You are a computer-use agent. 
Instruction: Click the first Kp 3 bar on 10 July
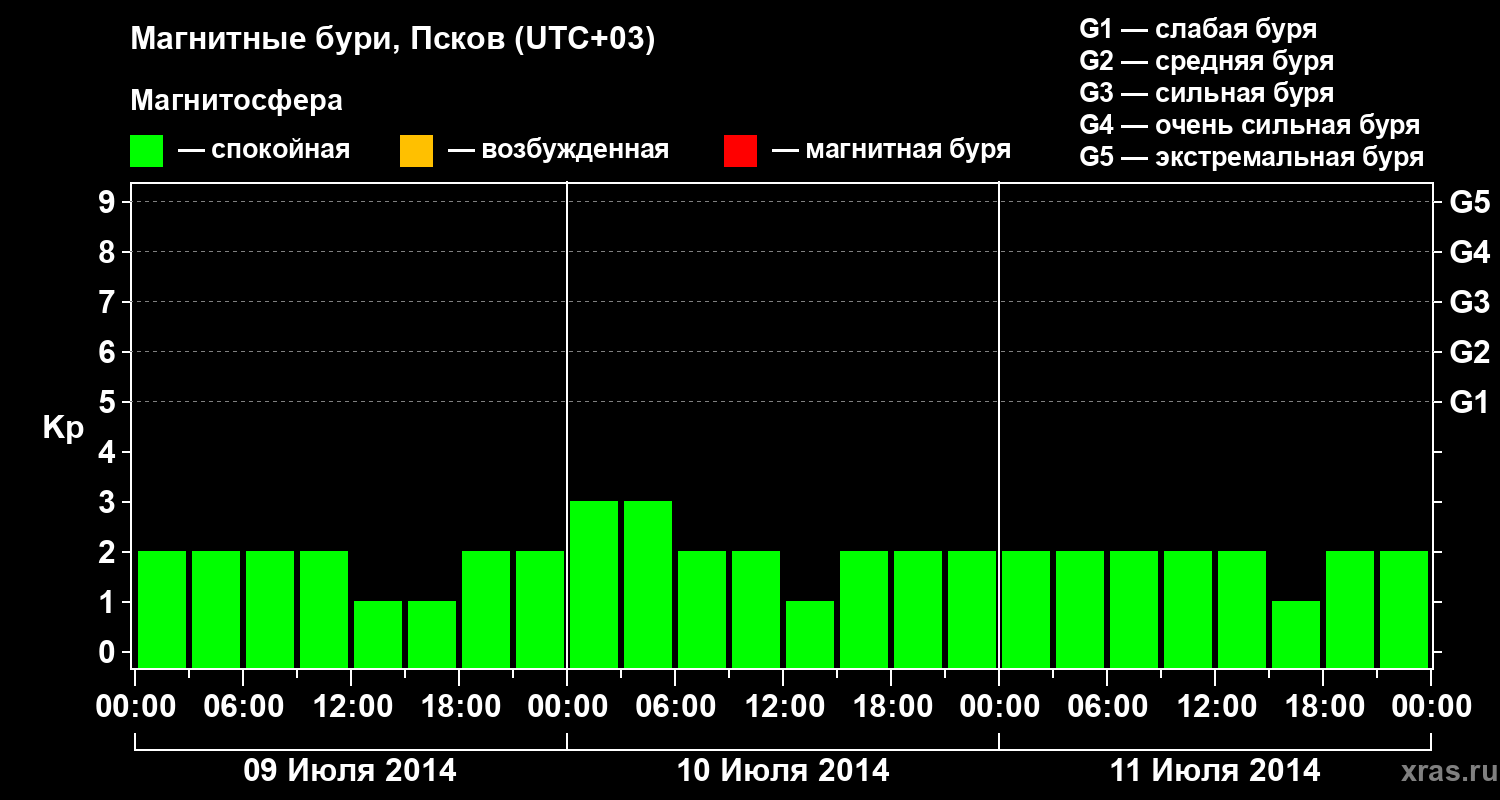[594, 584]
